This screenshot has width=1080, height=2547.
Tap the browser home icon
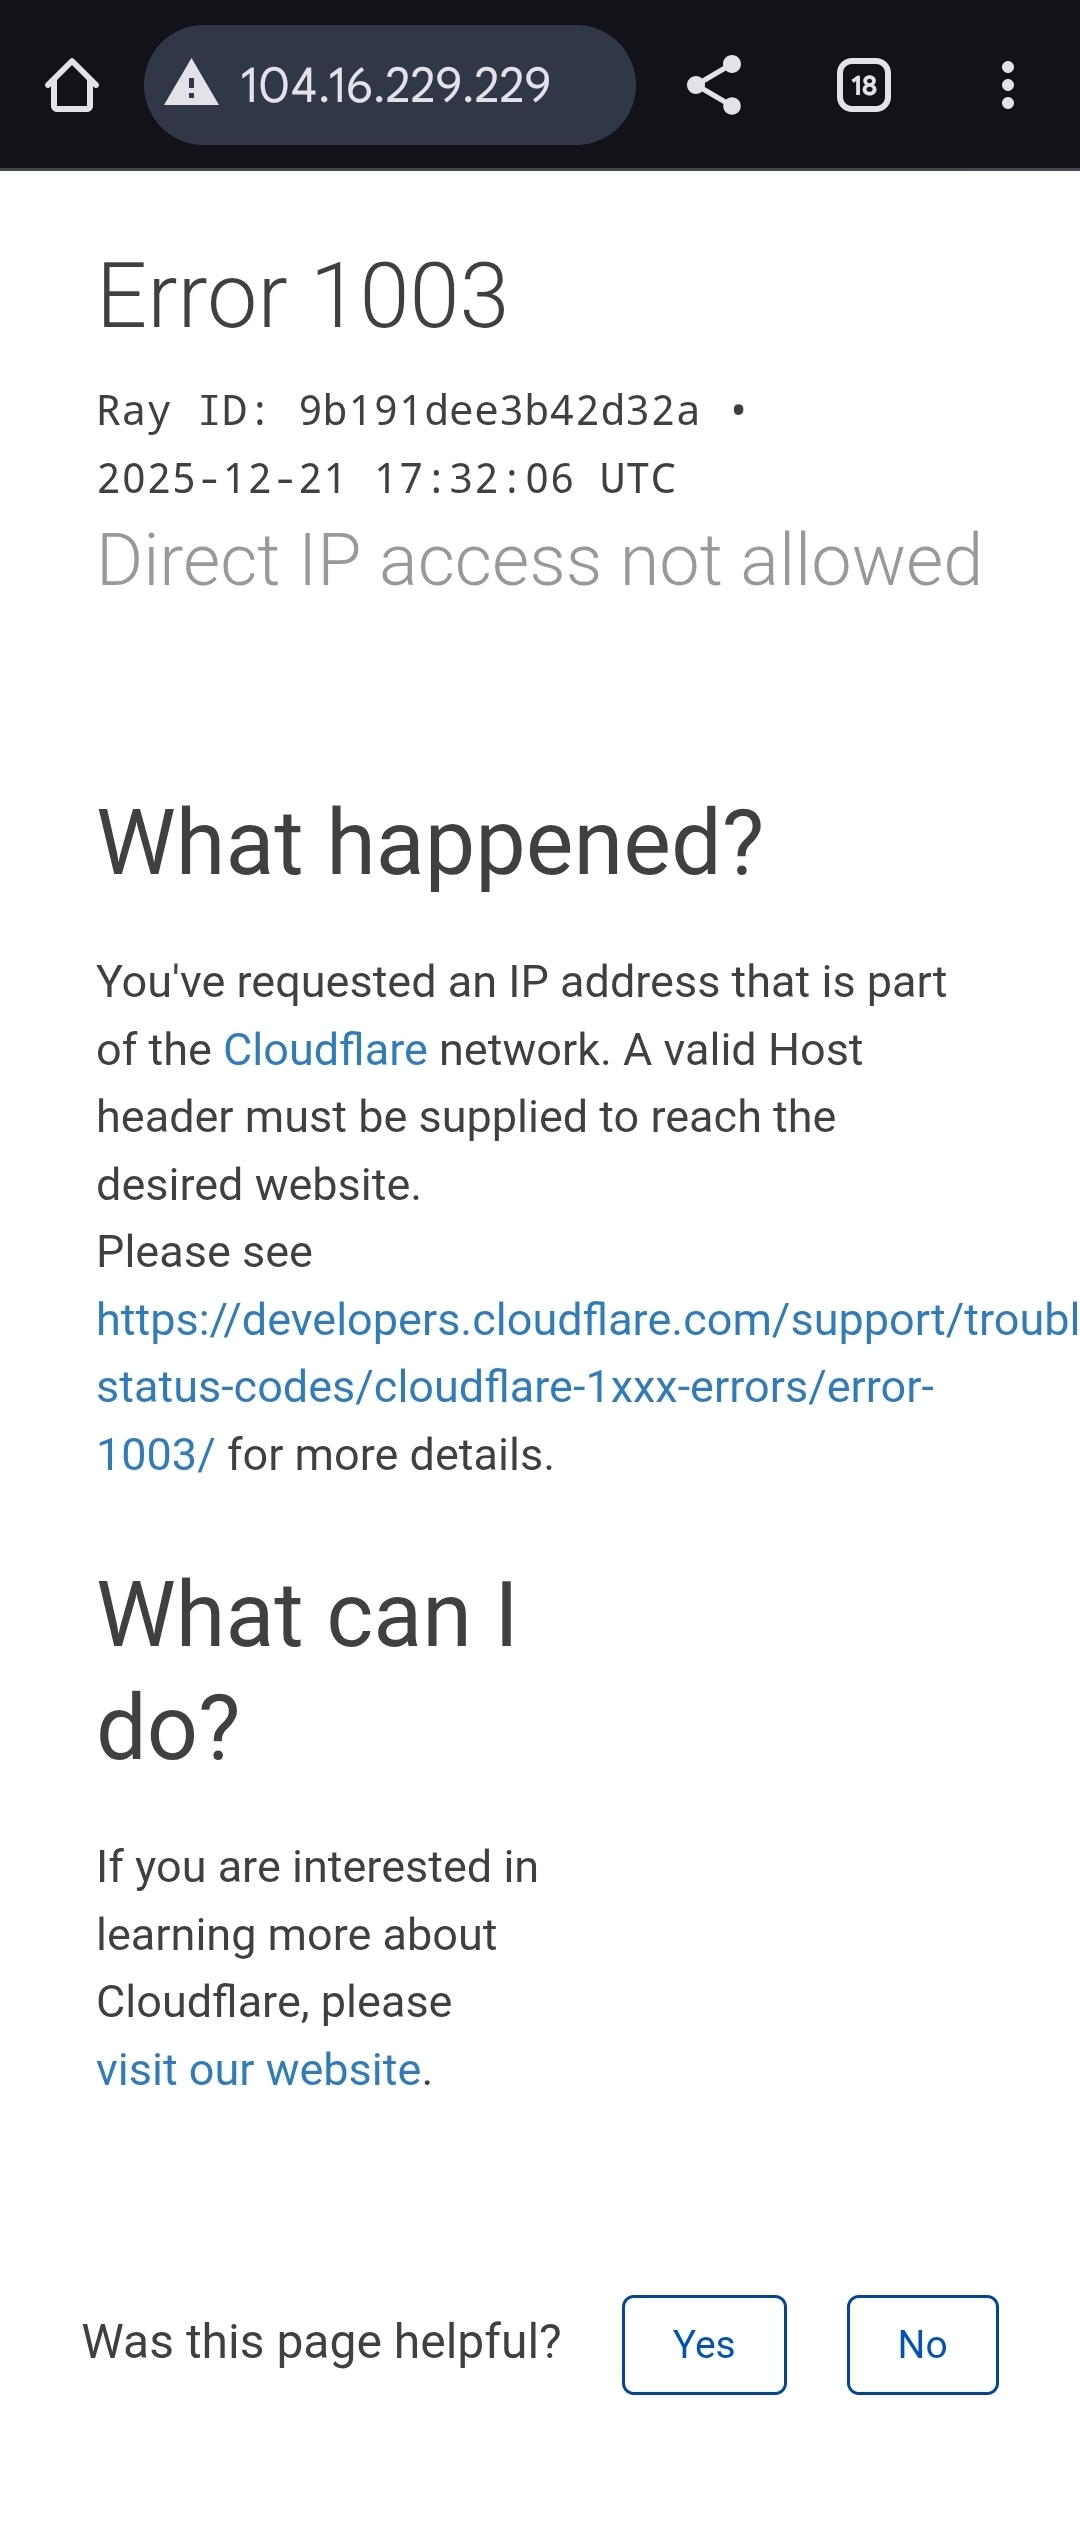72,85
